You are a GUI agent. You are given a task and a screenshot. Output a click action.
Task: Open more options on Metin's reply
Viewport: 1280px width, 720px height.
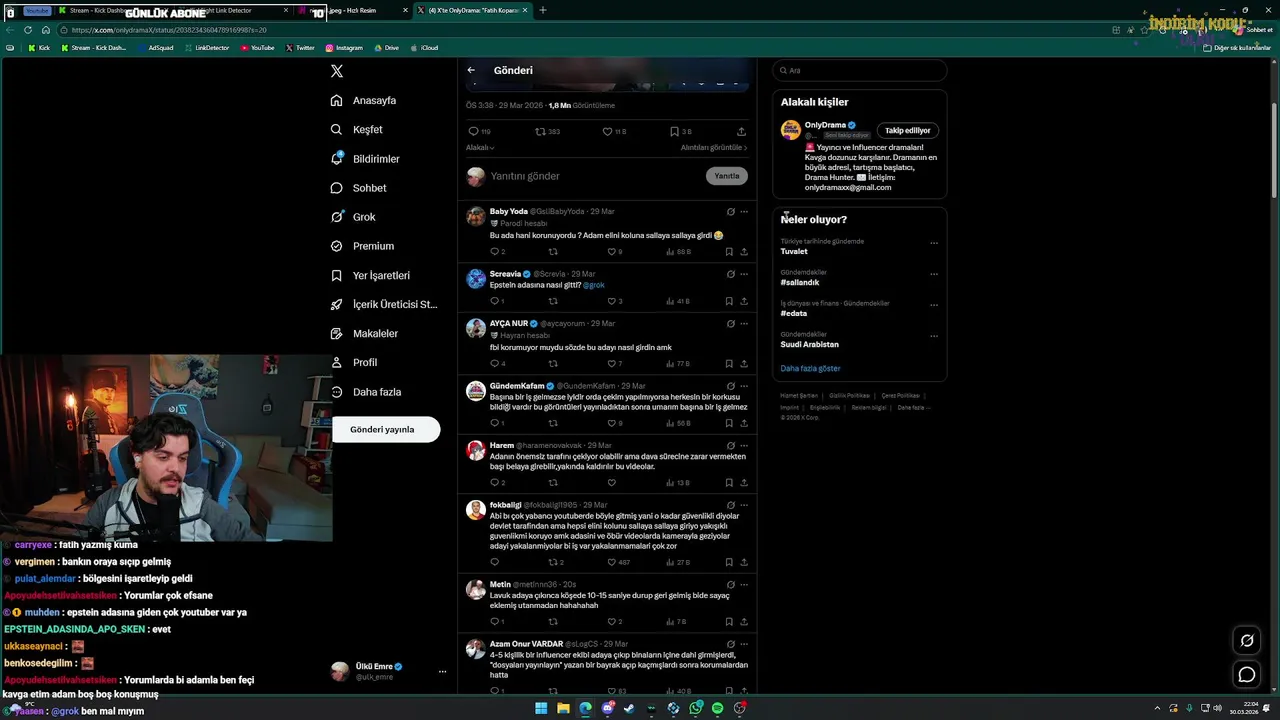744,584
